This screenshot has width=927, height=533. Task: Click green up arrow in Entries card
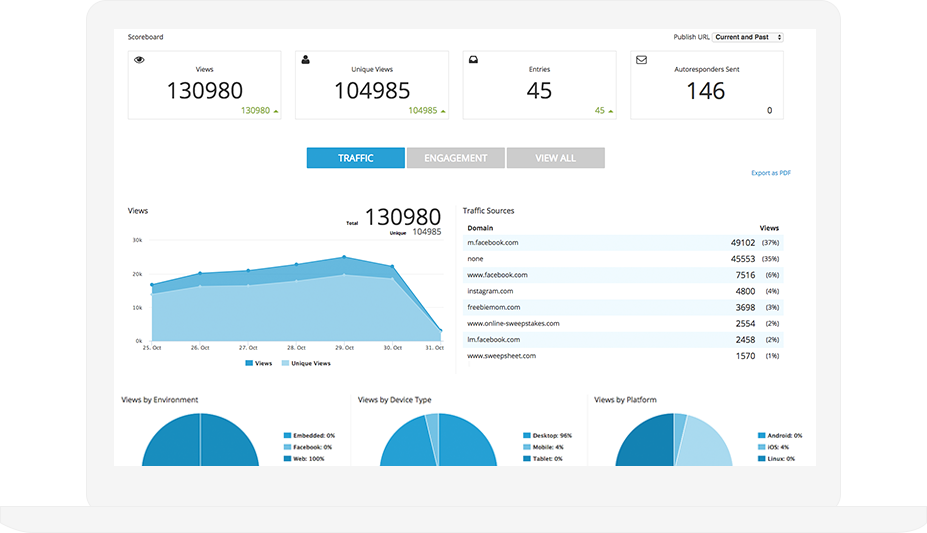(611, 111)
